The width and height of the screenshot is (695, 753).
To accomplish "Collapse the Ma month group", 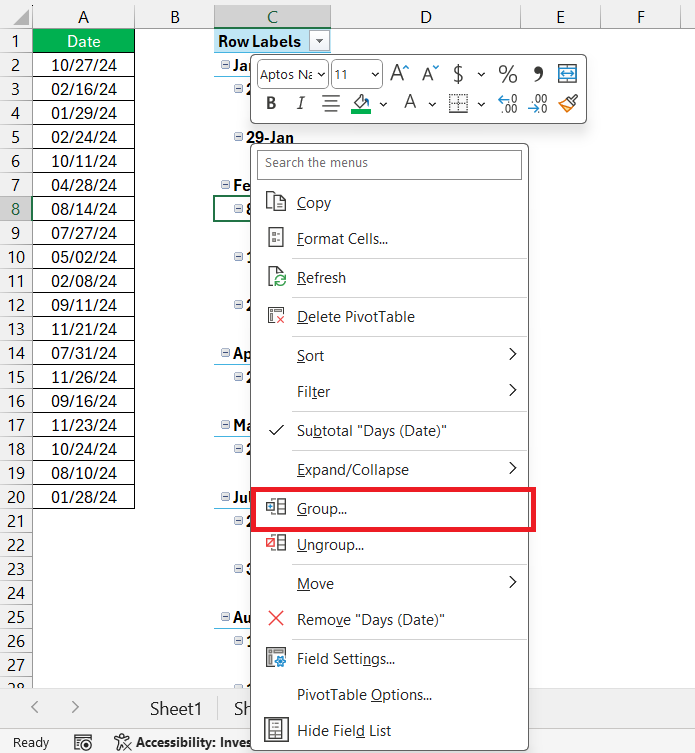I will [225, 425].
